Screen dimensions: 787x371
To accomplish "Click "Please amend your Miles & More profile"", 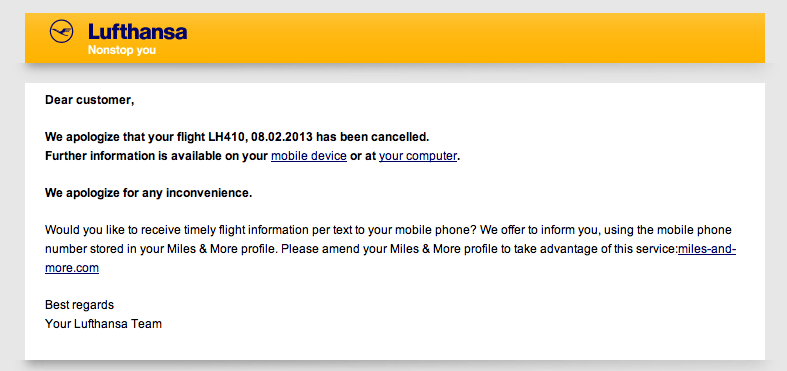I will [x=388, y=250].
